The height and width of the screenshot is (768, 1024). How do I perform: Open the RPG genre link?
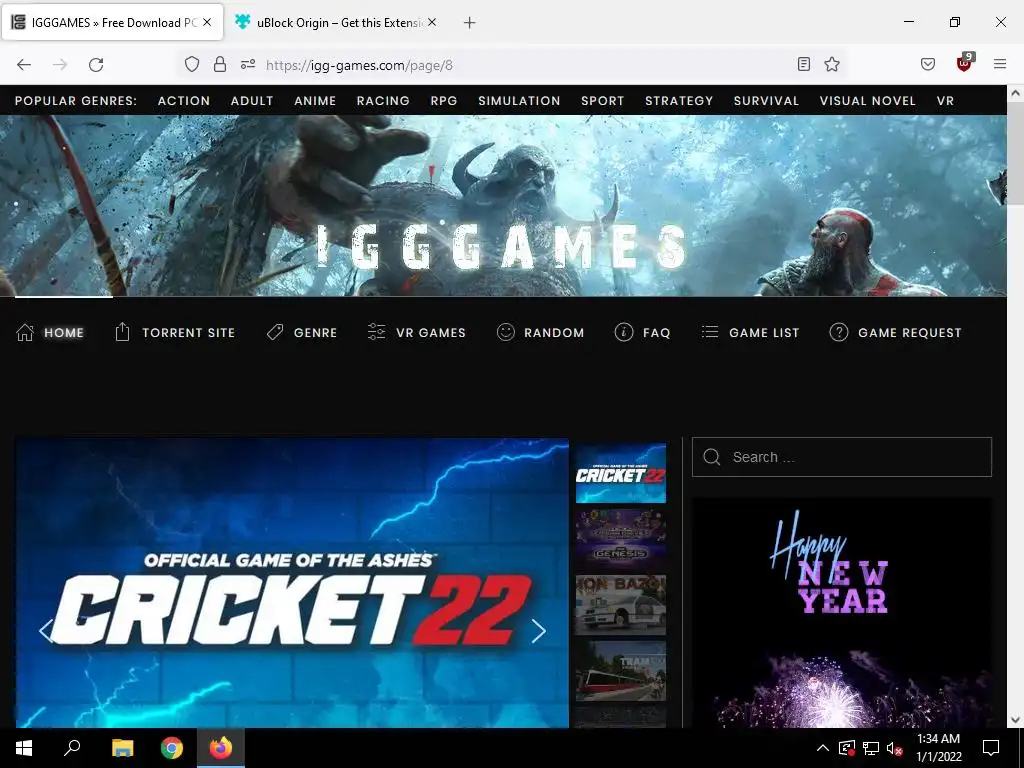444,101
